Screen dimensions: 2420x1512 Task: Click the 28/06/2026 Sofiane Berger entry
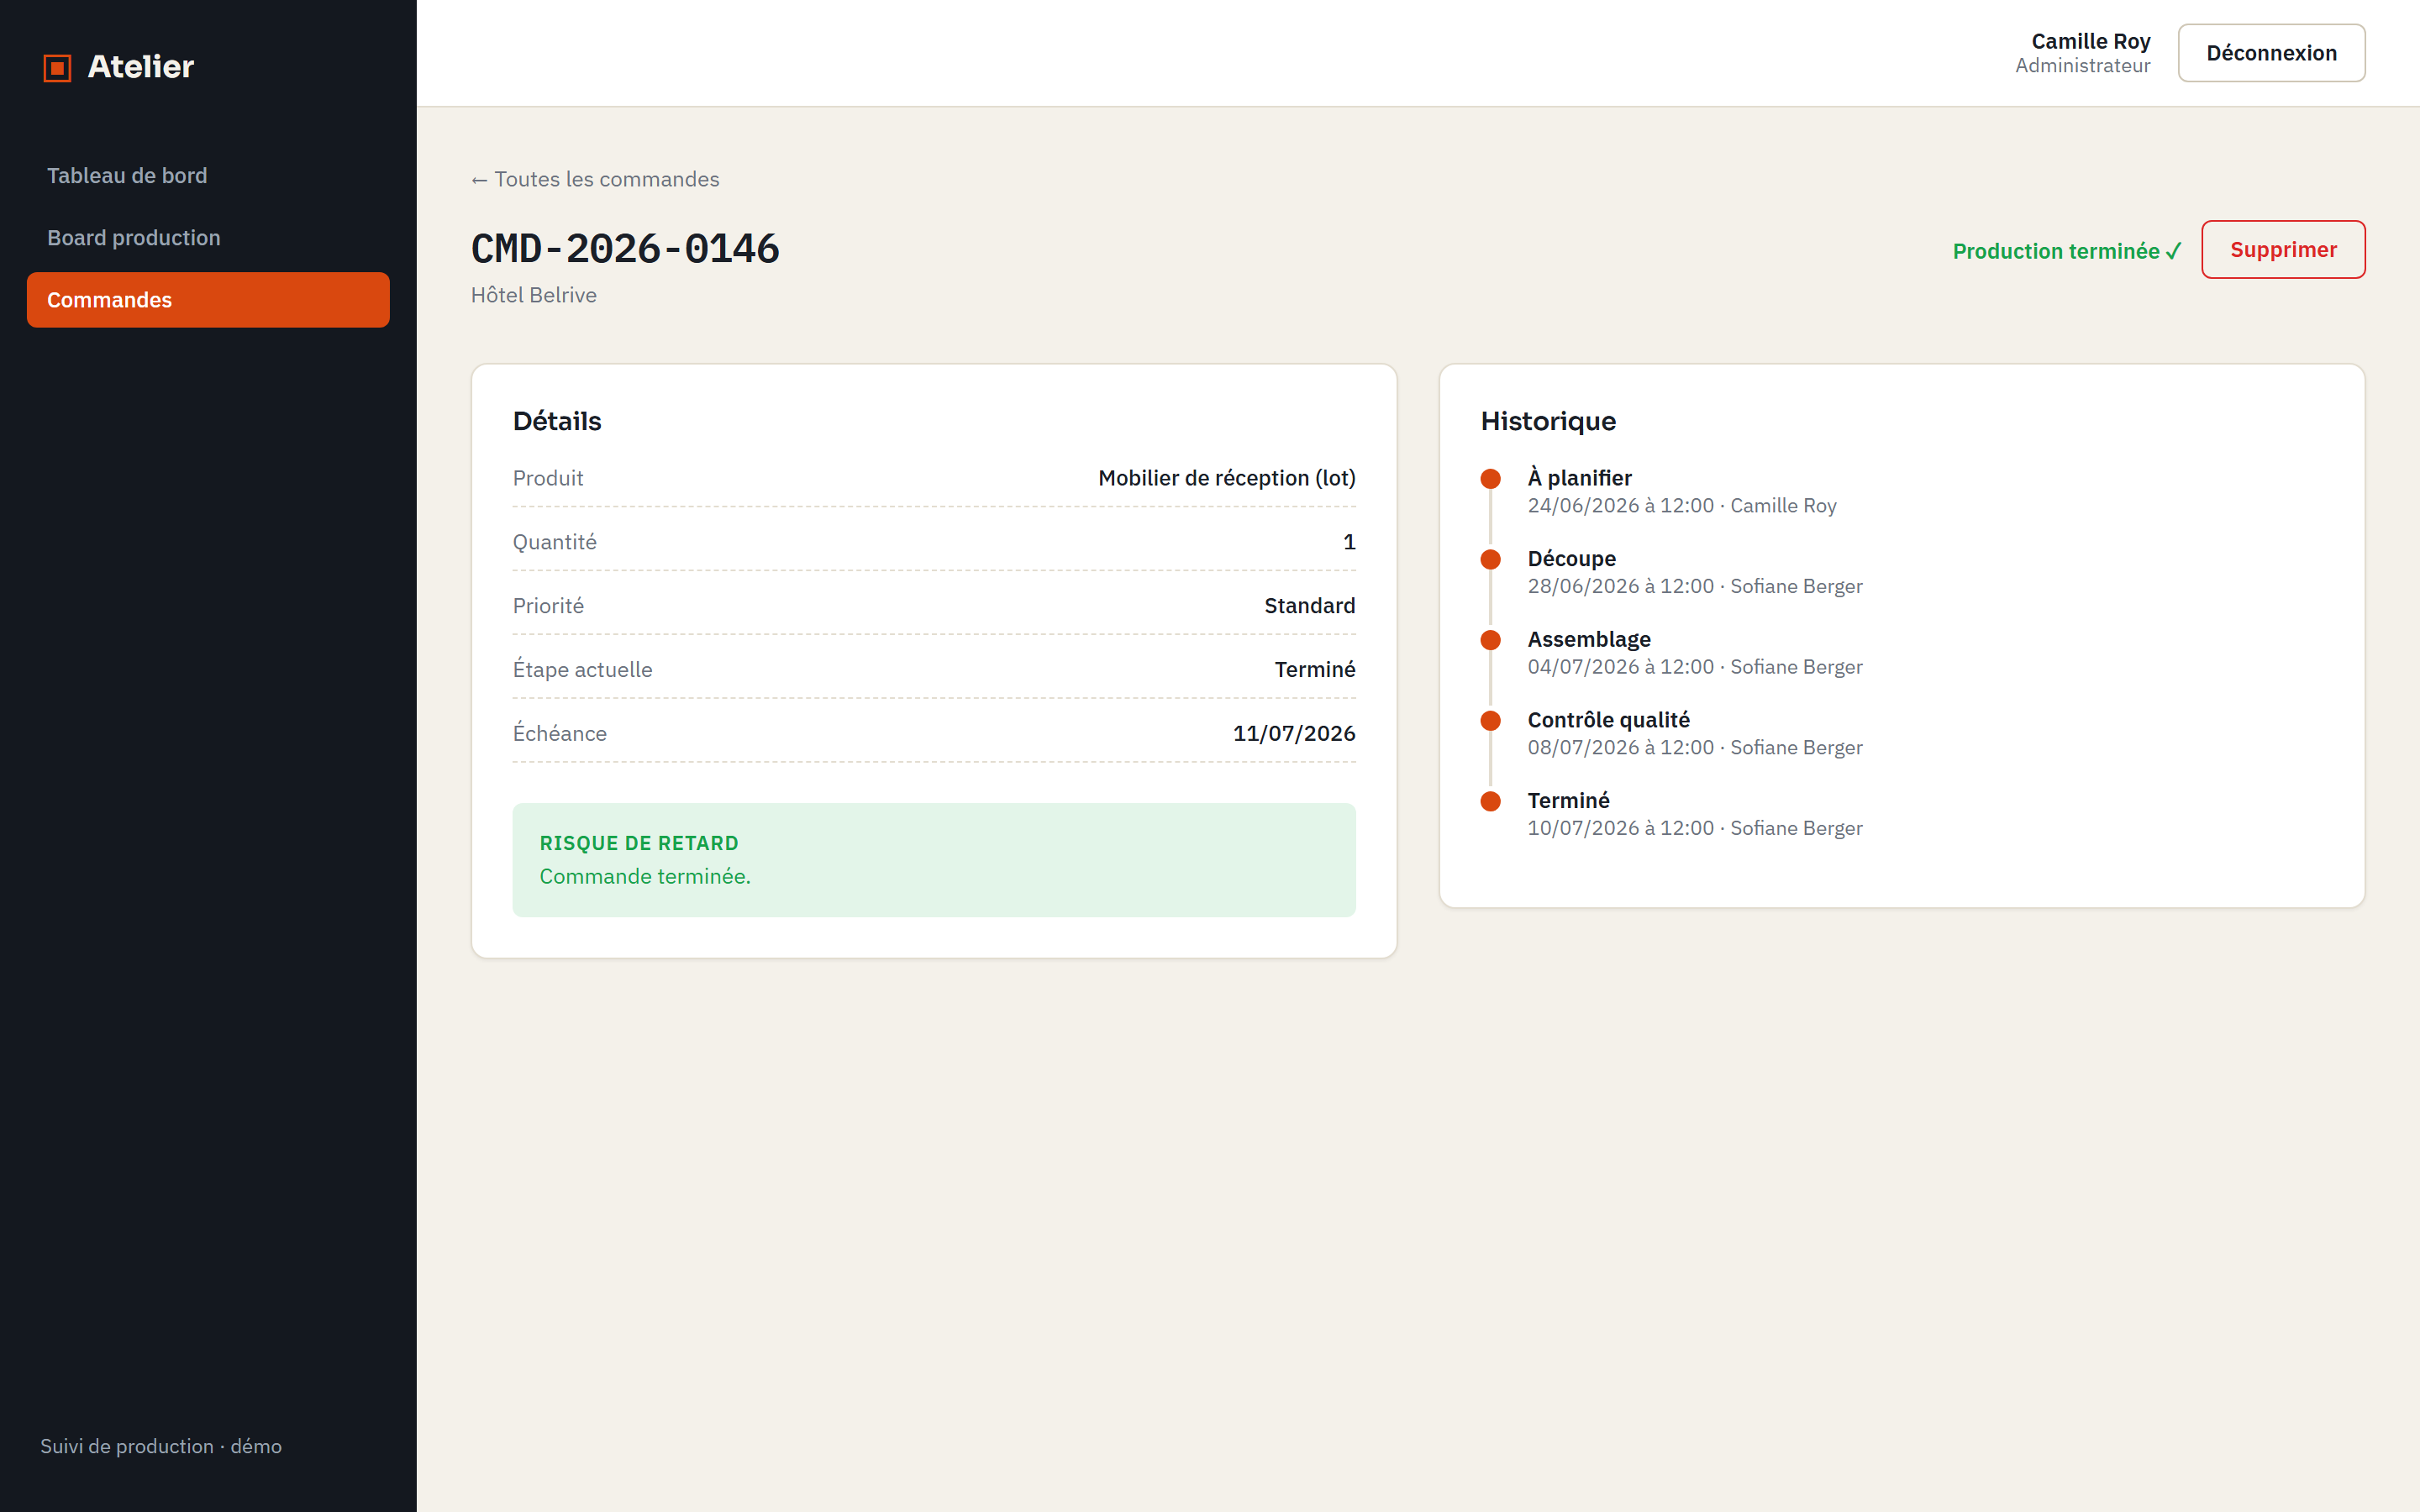pos(1694,586)
